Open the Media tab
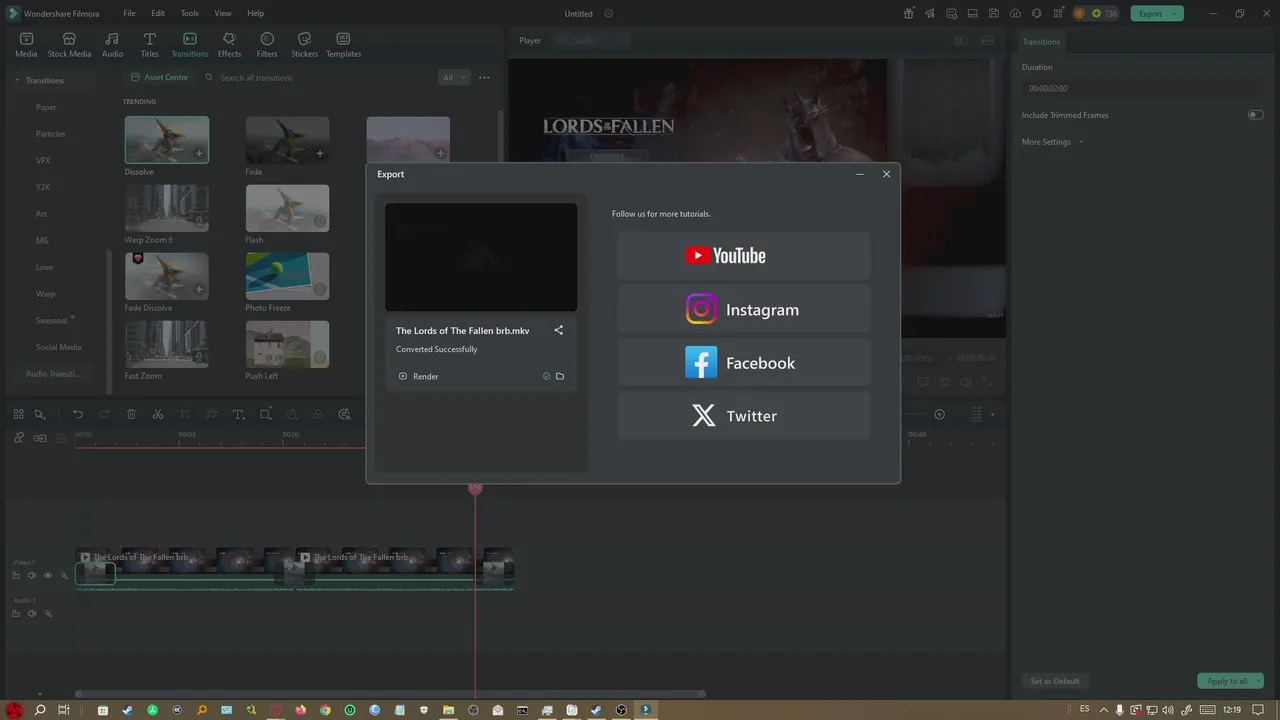This screenshot has width=1280, height=720. (x=26, y=45)
